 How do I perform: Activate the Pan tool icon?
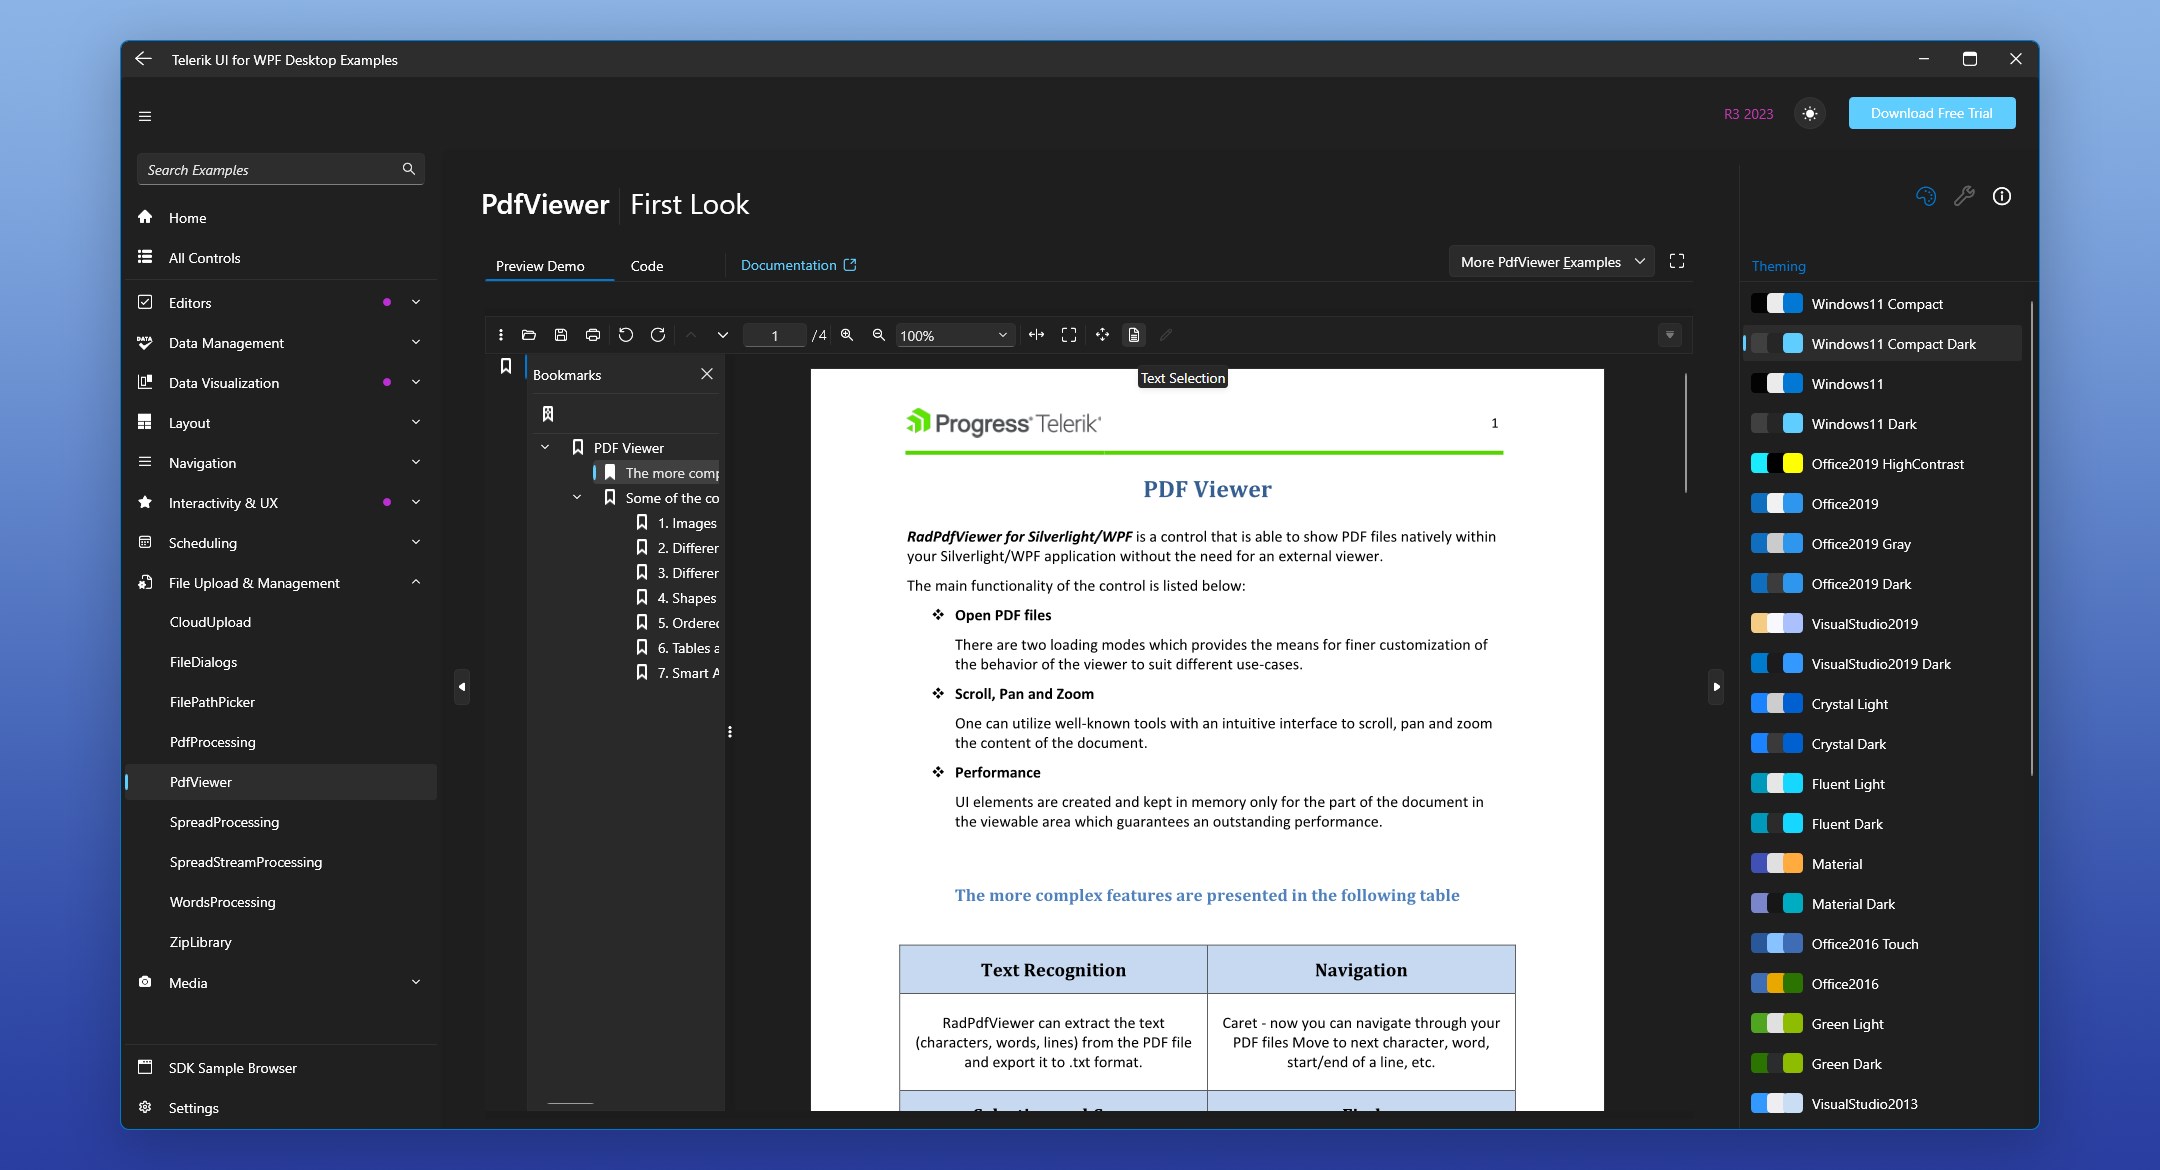click(1102, 335)
